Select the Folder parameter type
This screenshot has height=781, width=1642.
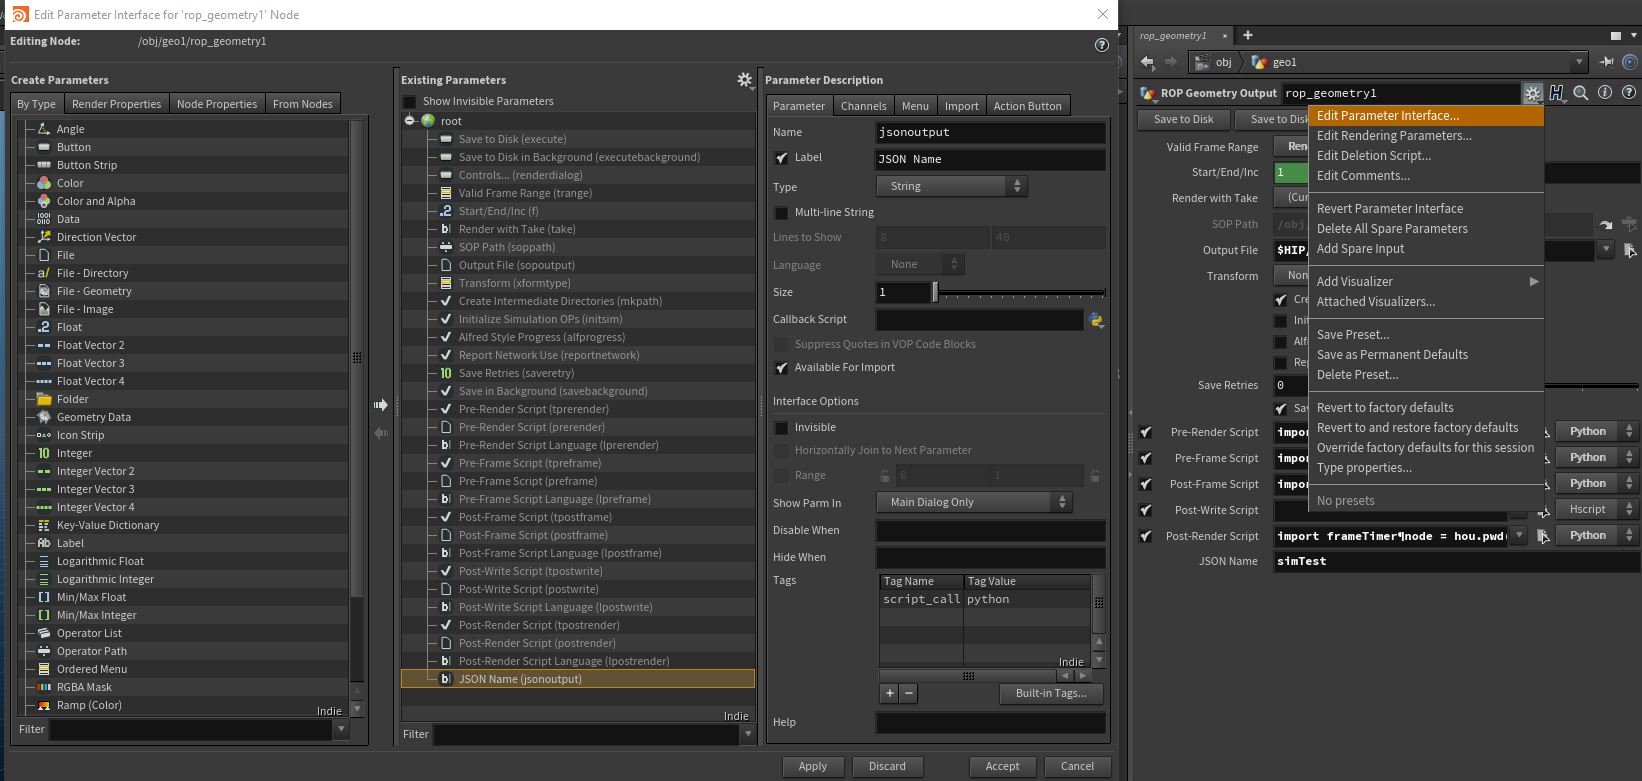72,399
